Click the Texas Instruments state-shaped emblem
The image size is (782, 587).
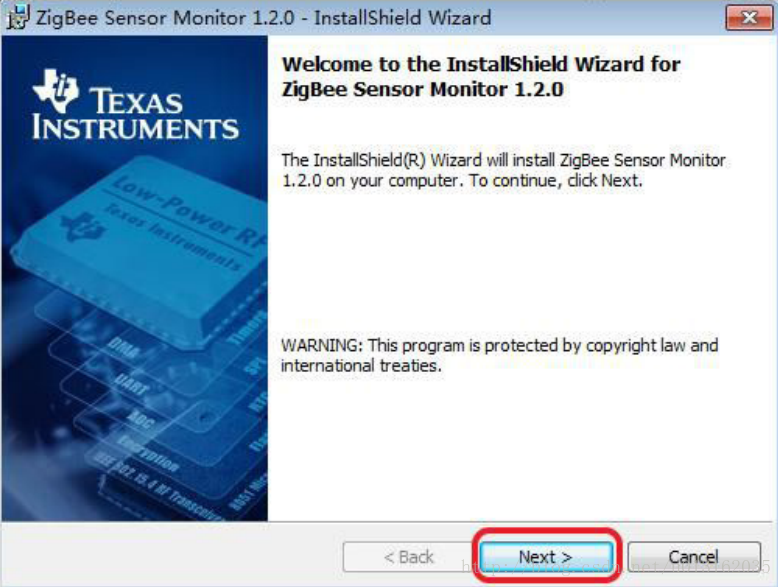click(56, 91)
